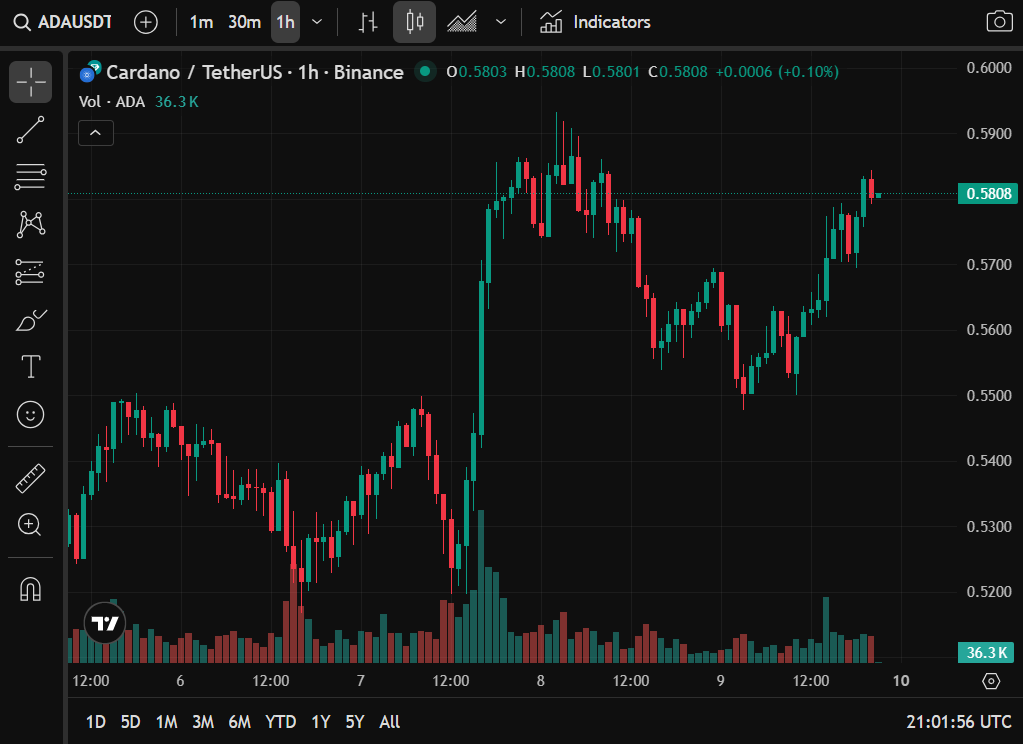
Task: Expand the time interval dropdown arrow
Action: pos(317,22)
